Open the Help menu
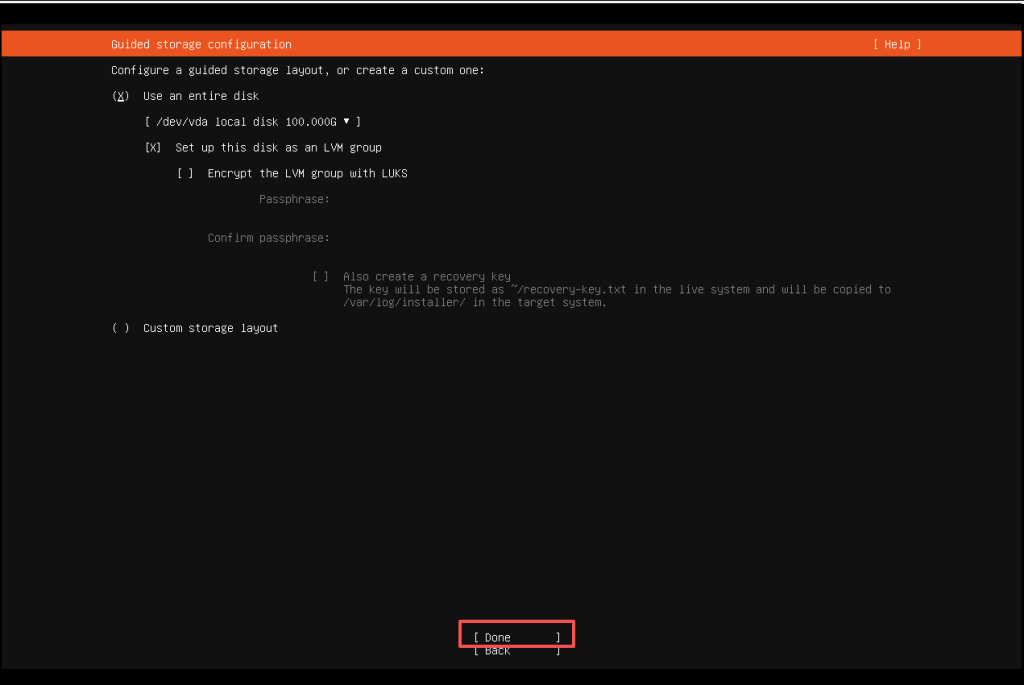 coord(896,43)
